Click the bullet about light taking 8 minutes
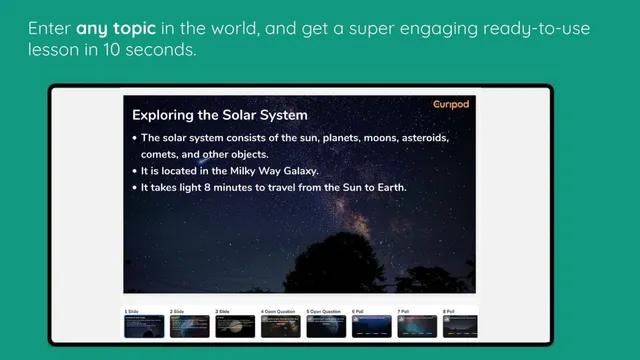Screen dimensions: 640x360 pyautogui.click(x=273, y=188)
